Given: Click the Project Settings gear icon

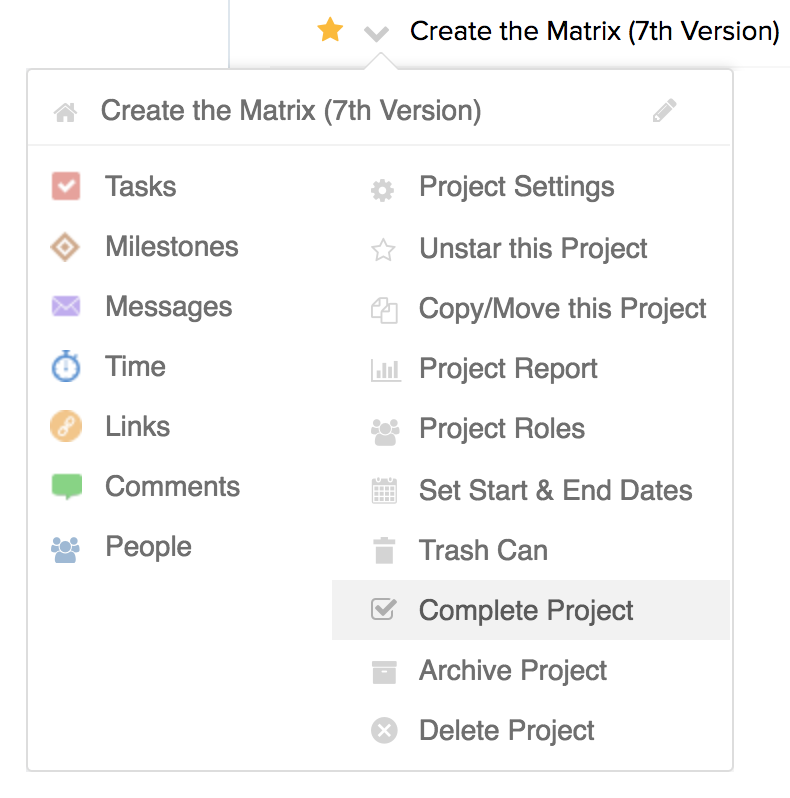Looking at the screenshot, I should tap(382, 190).
